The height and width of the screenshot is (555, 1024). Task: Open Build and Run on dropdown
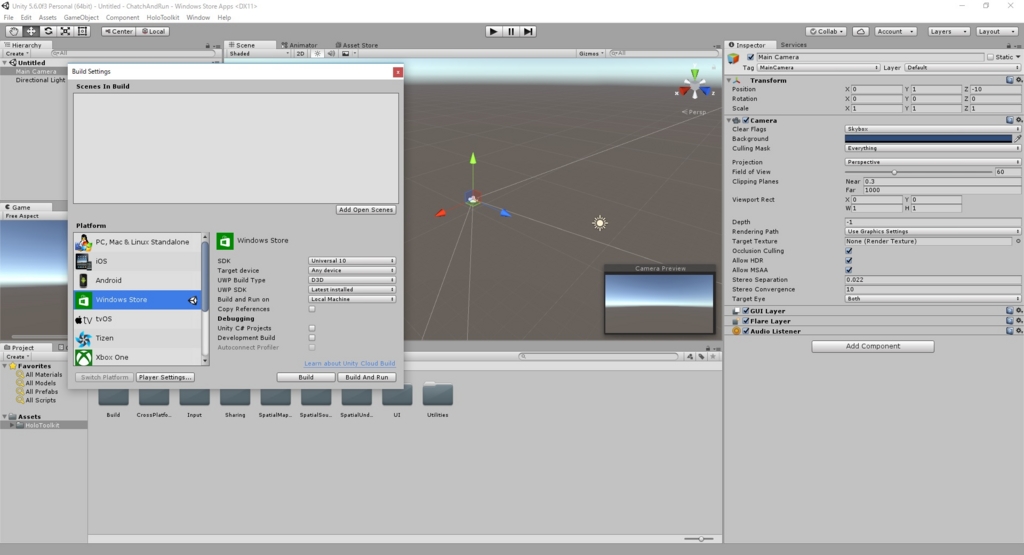click(x=352, y=299)
